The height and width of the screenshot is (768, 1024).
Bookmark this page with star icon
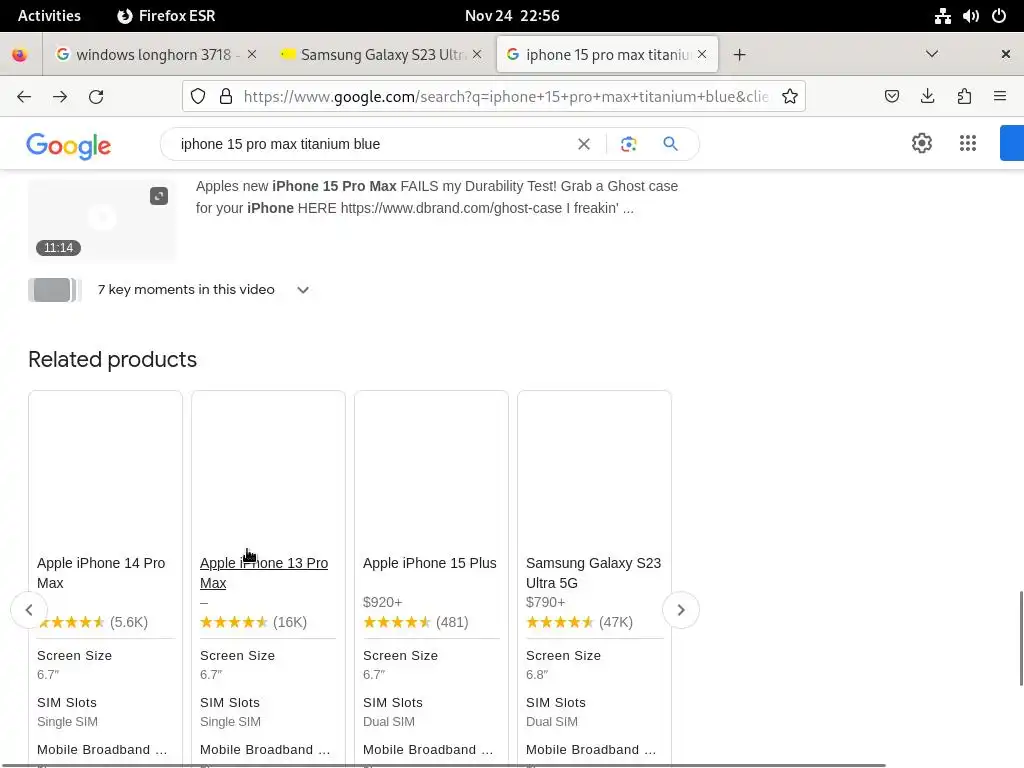point(790,96)
